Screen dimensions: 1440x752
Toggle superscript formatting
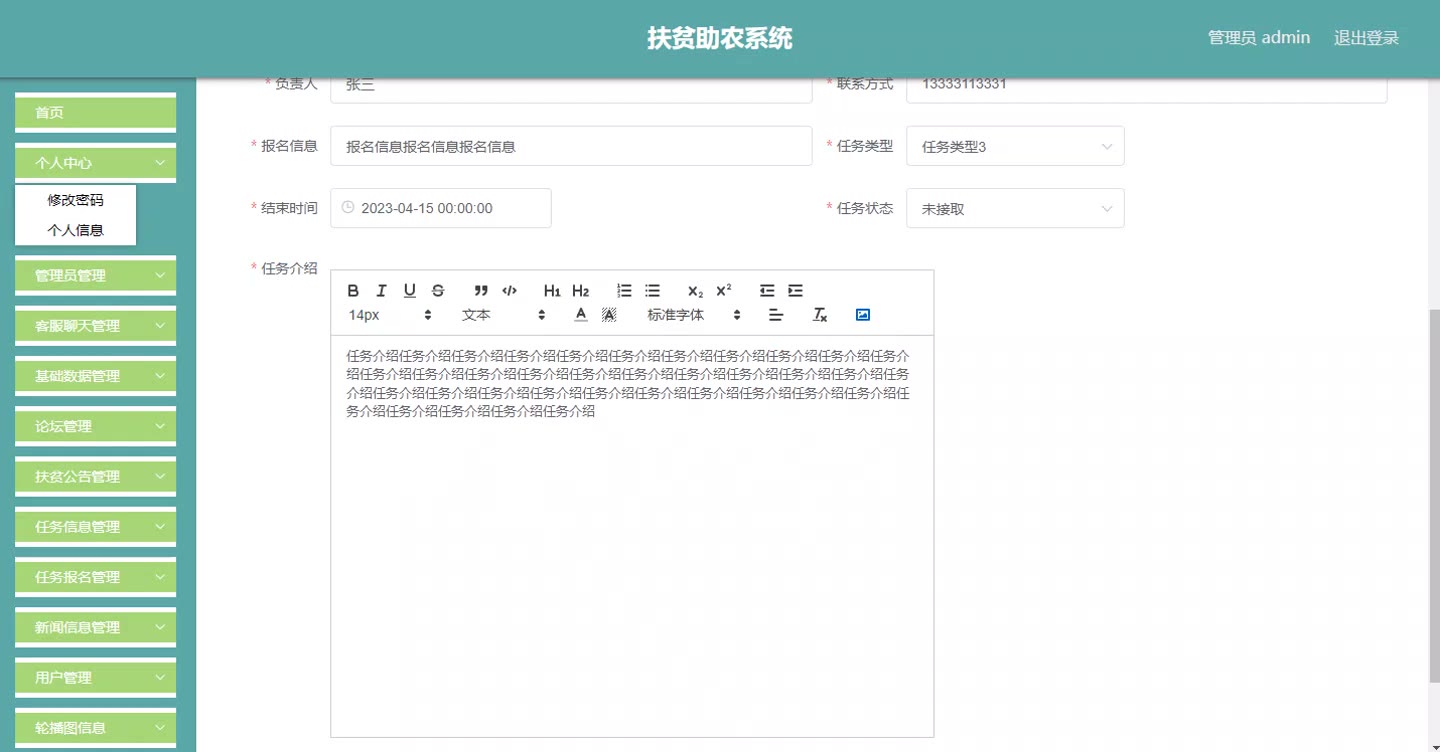[x=724, y=291]
